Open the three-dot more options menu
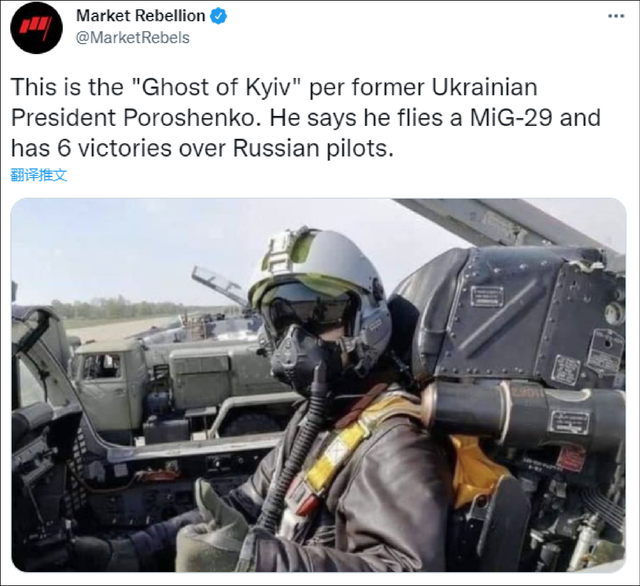Image resolution: width=640 pixels, height=586 pixels. pyautogui.click(x=616, y=16)
